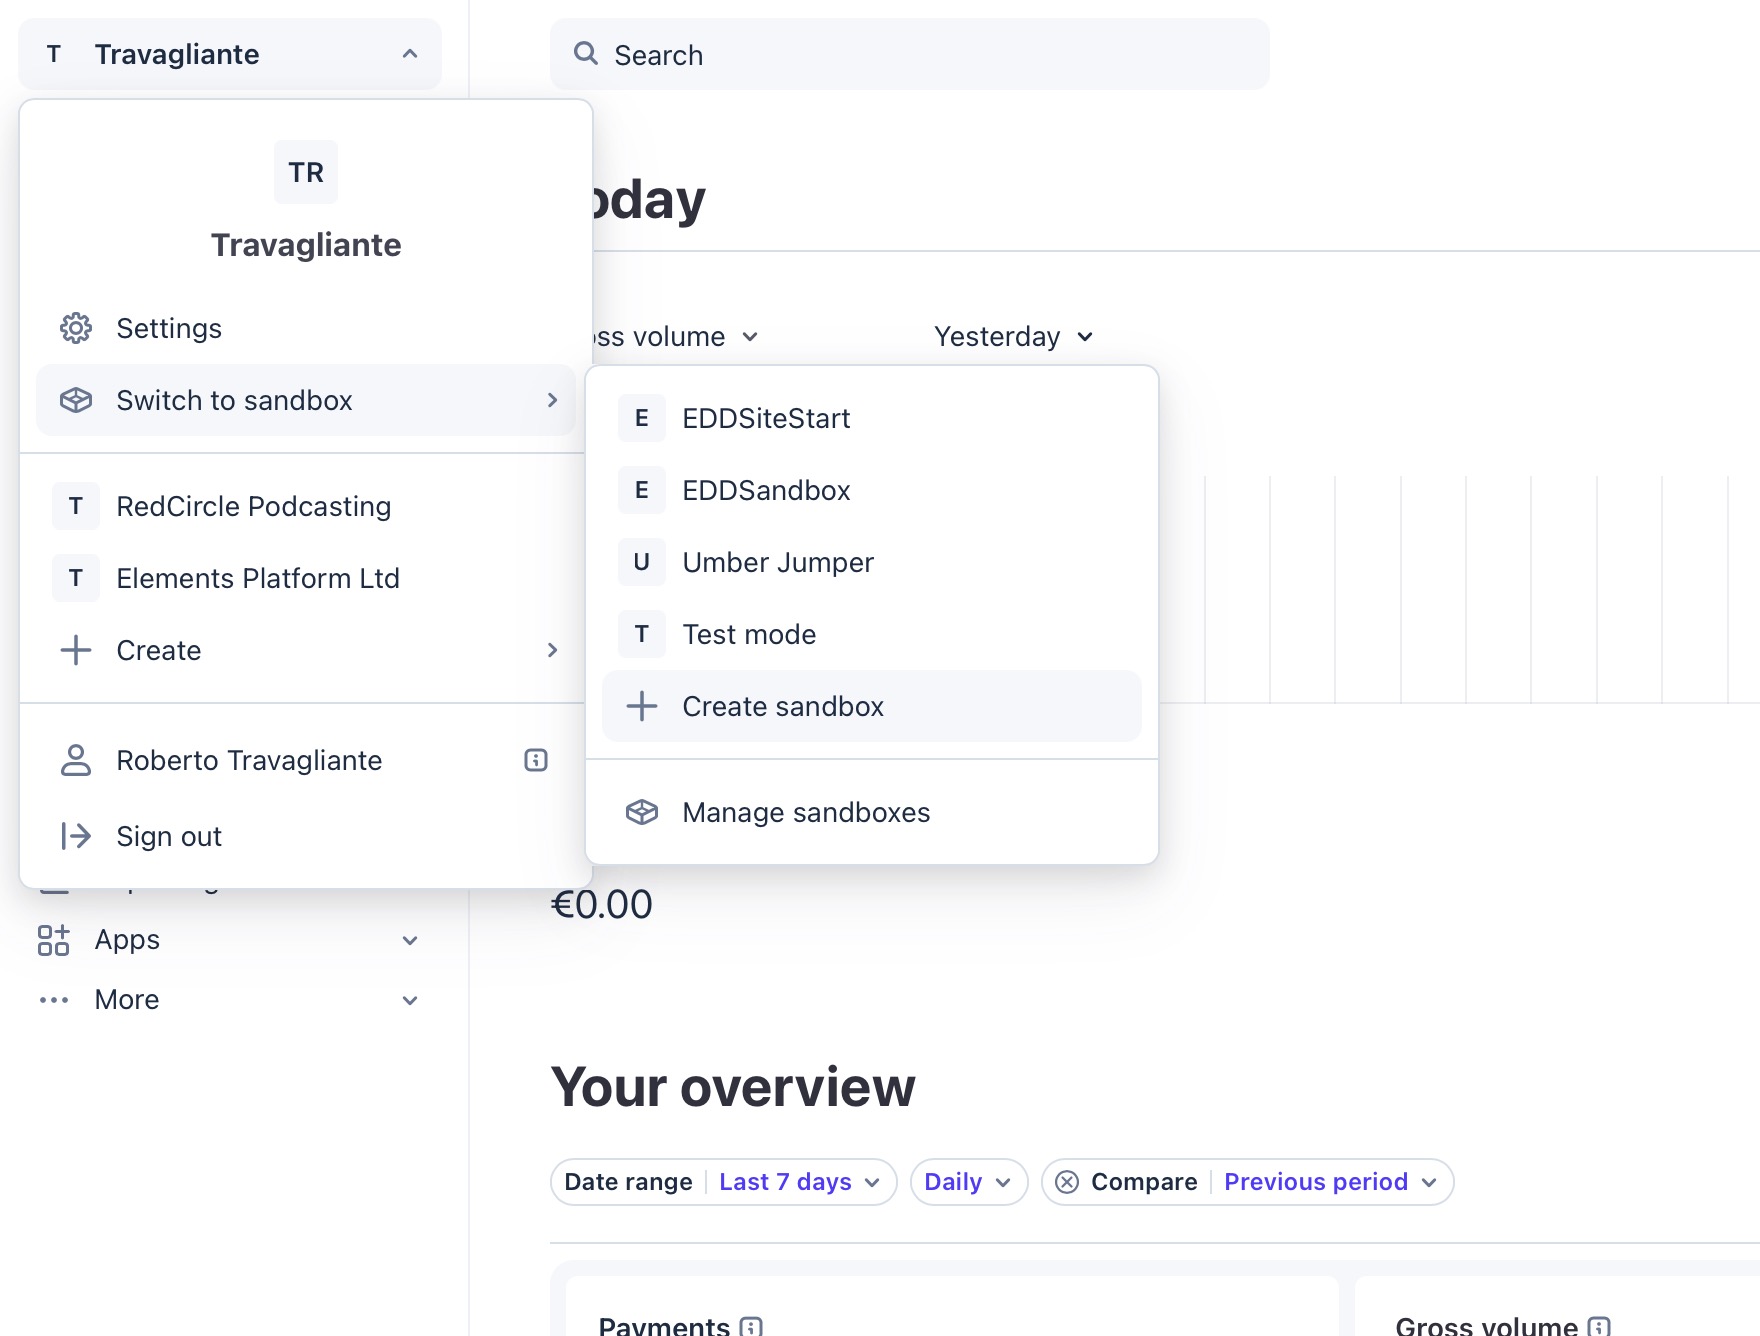Click the E avatar for EDDSiteStart
The width and height of the screenshot is (1760, 1336).
coord(642,418)
